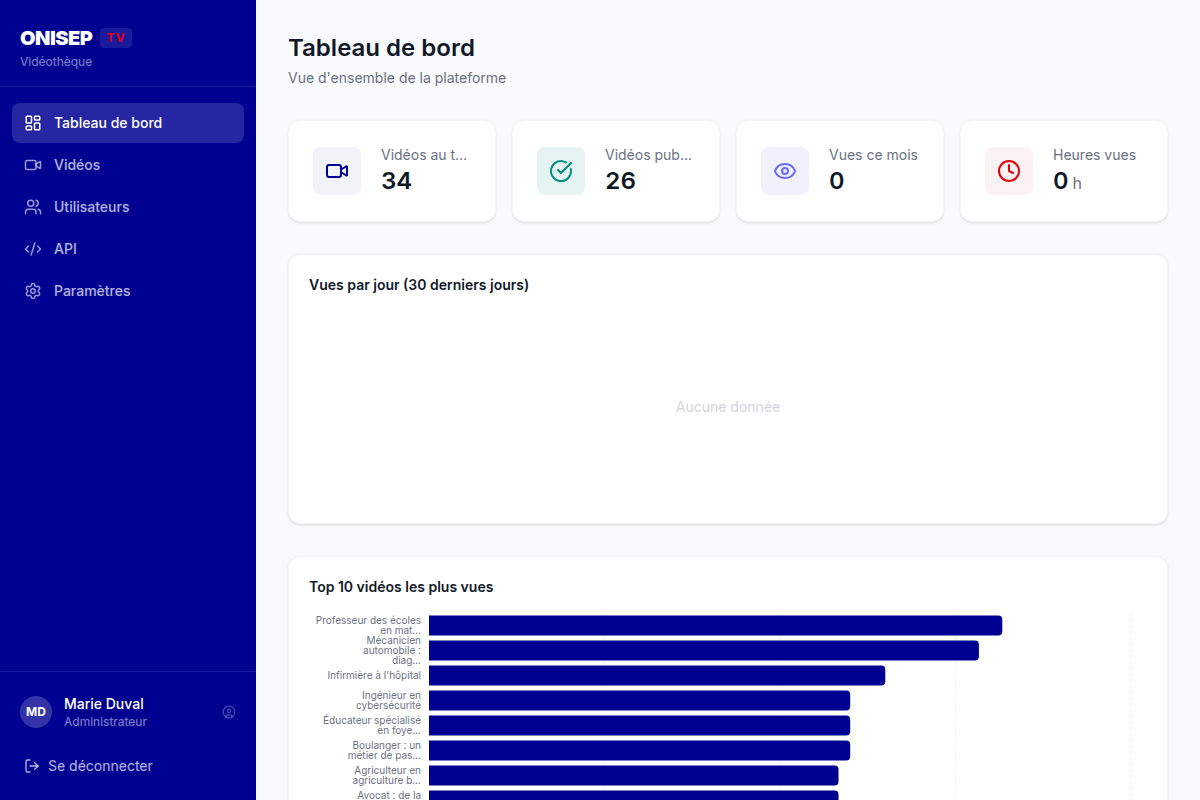Click the eye icon on Vues ce mois card
Viewport: 1200px width, 800px height.
click(x=785, y=171)
